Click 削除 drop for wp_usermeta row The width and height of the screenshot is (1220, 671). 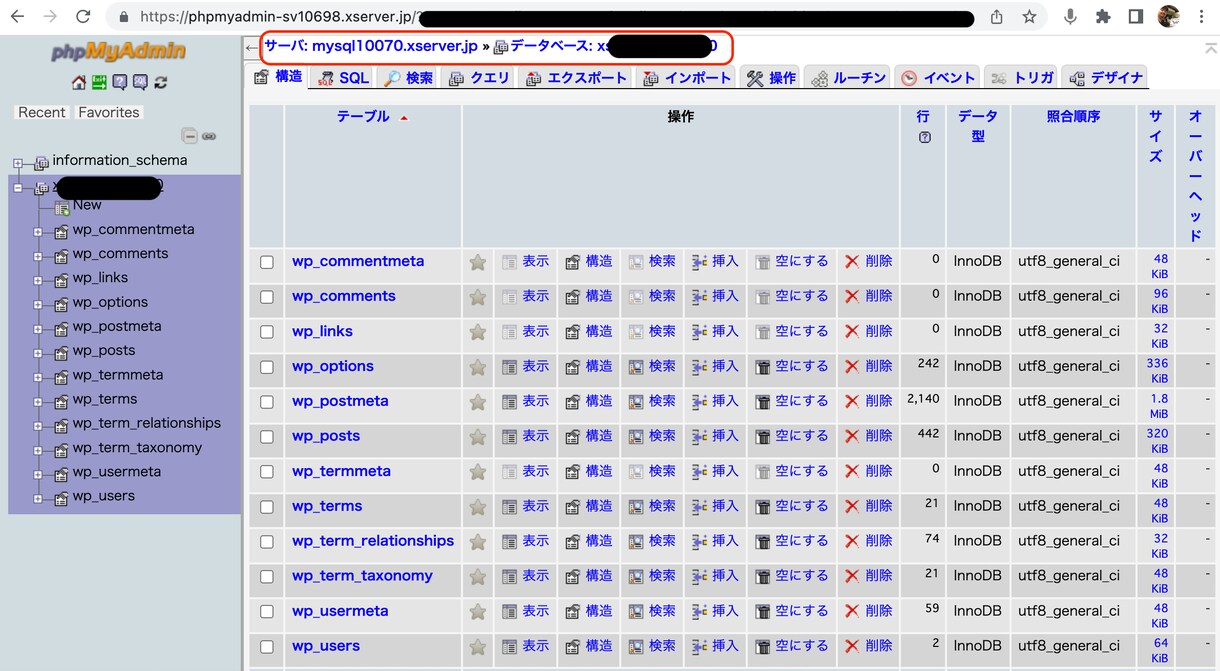[x=868, y=612]
